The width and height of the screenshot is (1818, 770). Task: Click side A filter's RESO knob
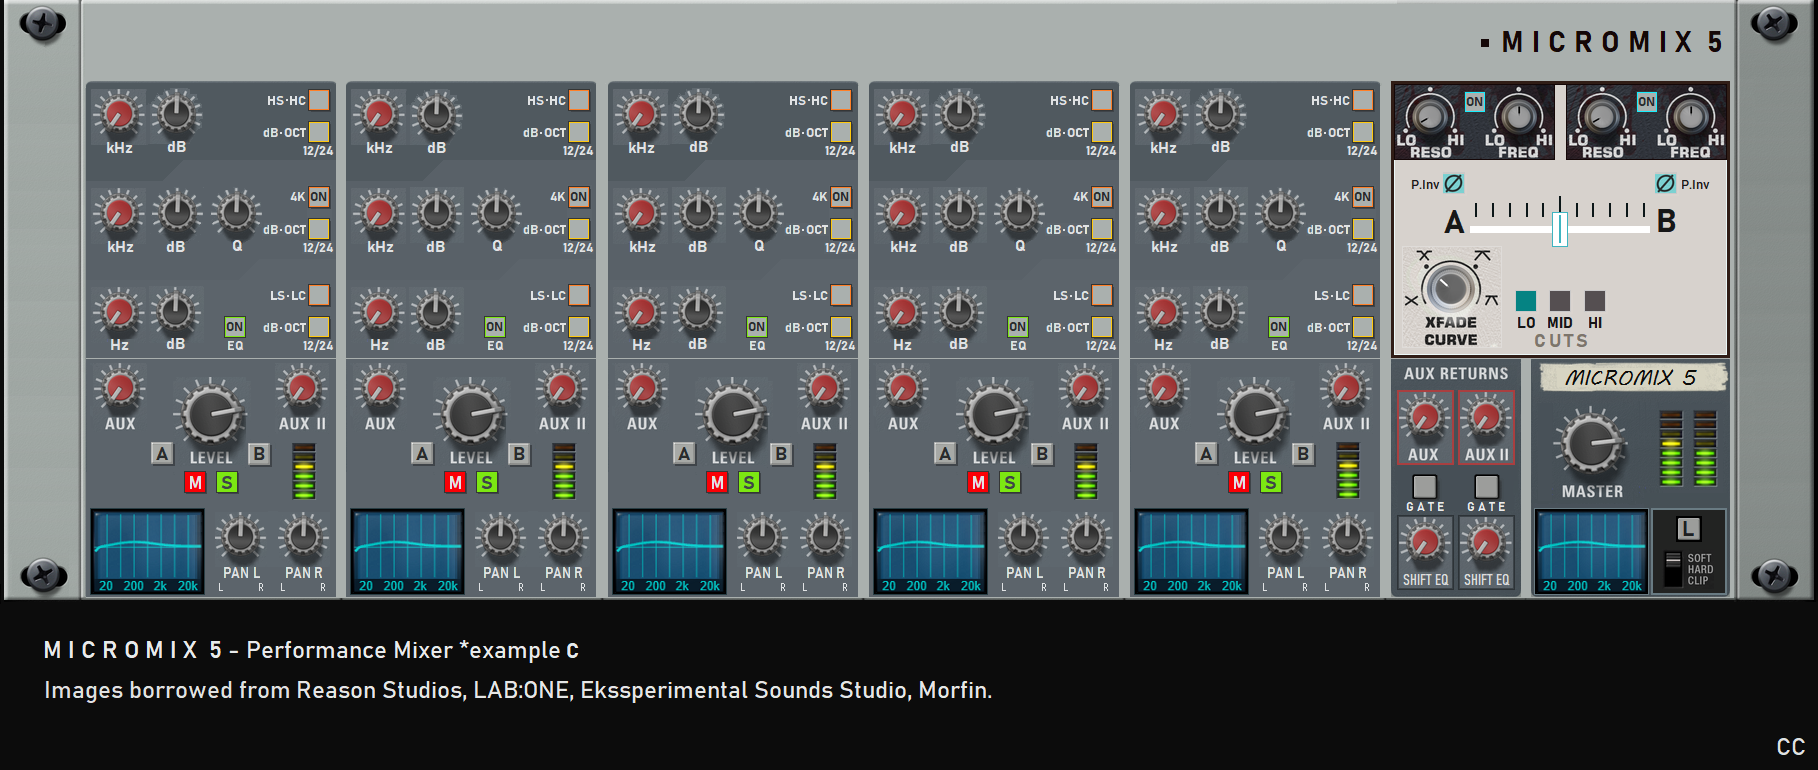pyautogui.click(x=1430, y=116)
